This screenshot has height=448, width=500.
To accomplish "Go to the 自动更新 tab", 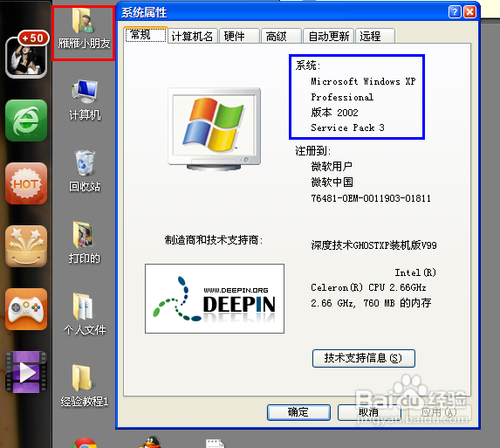I will 329,36.
